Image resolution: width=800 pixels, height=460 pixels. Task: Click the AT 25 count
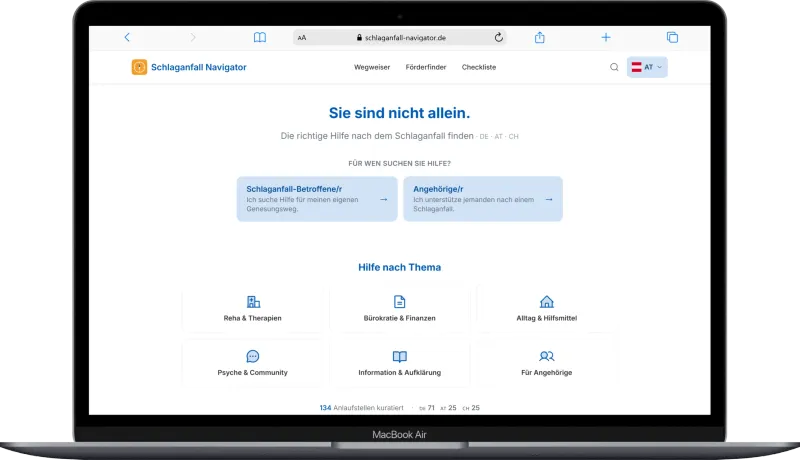[x=448, y=408]
